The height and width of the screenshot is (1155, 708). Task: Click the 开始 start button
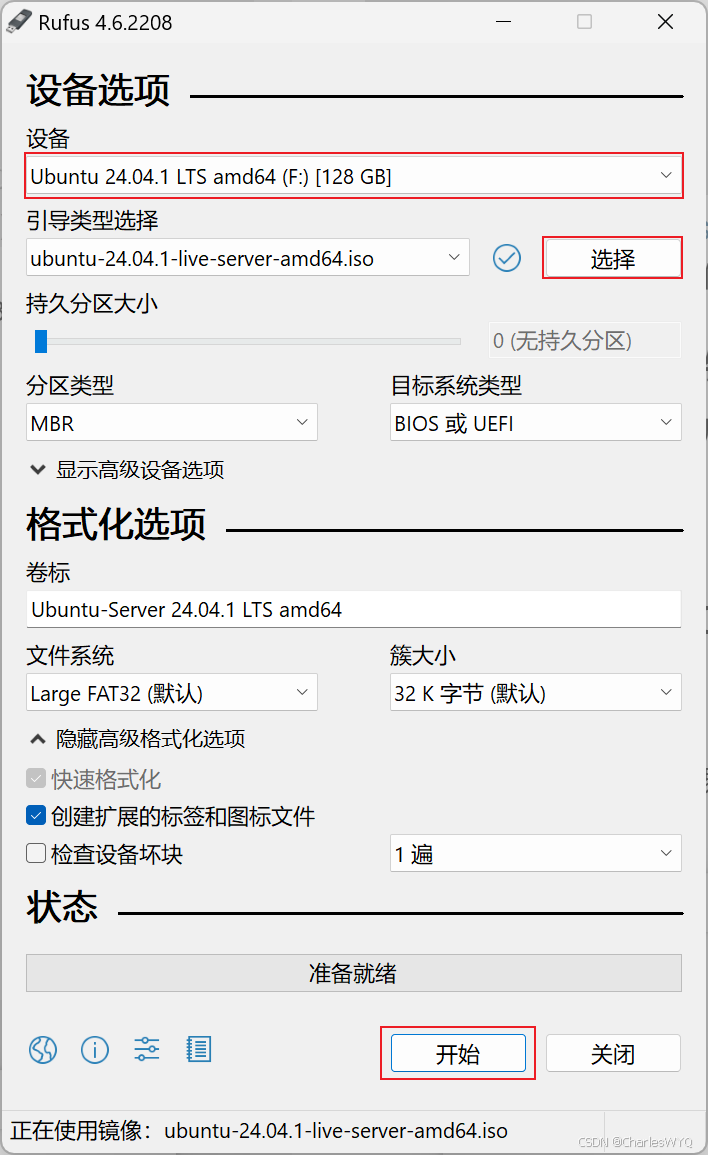458,1053
